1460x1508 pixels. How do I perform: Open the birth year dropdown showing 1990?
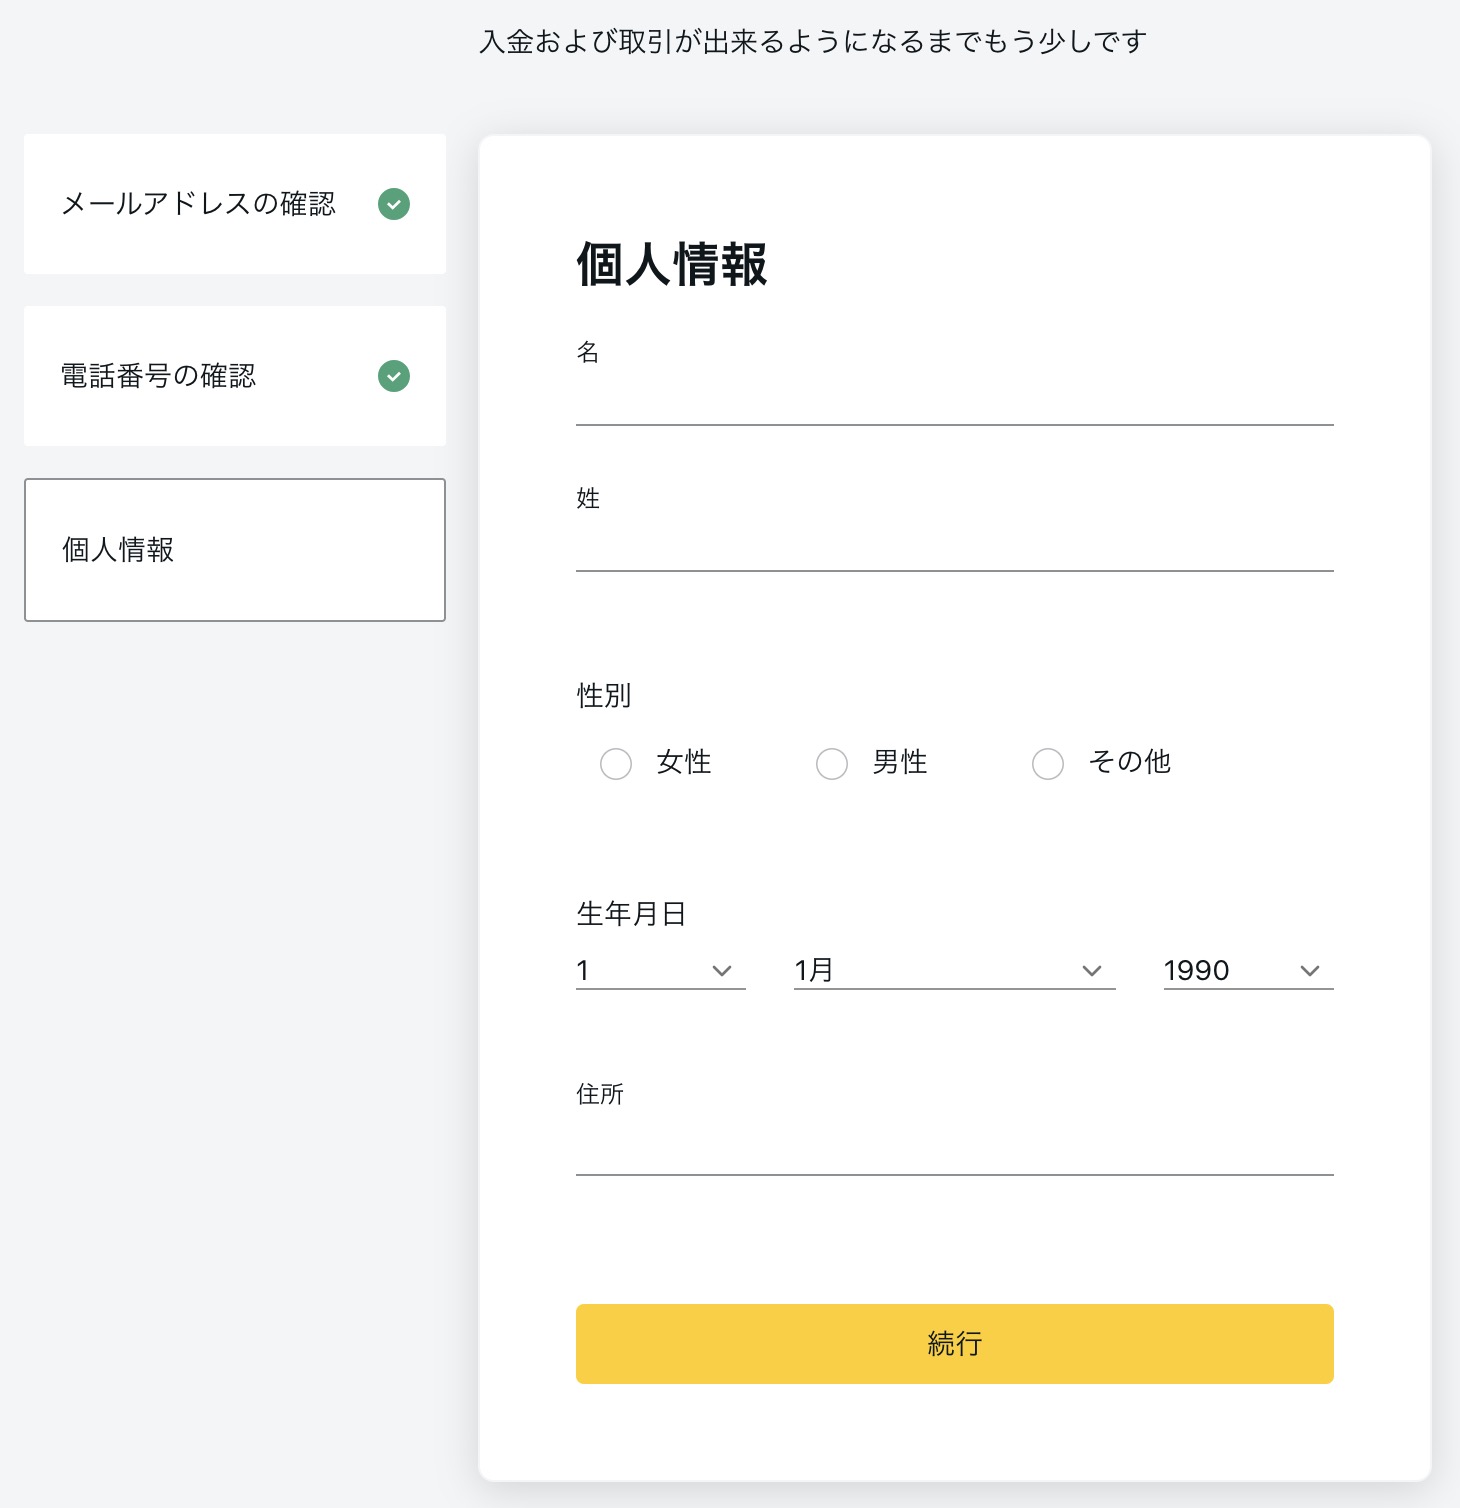pos(1230,970)
